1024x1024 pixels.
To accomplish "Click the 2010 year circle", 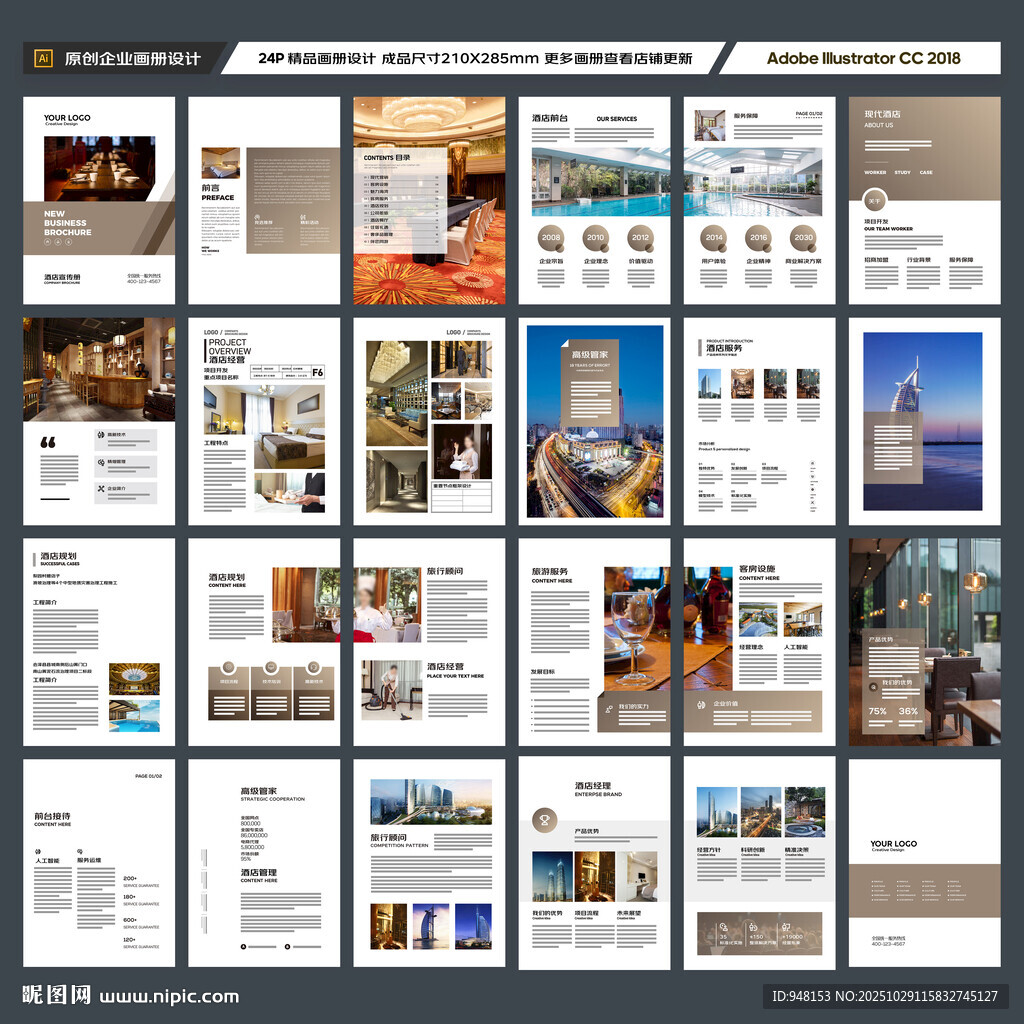I will (x=596, y=238).
